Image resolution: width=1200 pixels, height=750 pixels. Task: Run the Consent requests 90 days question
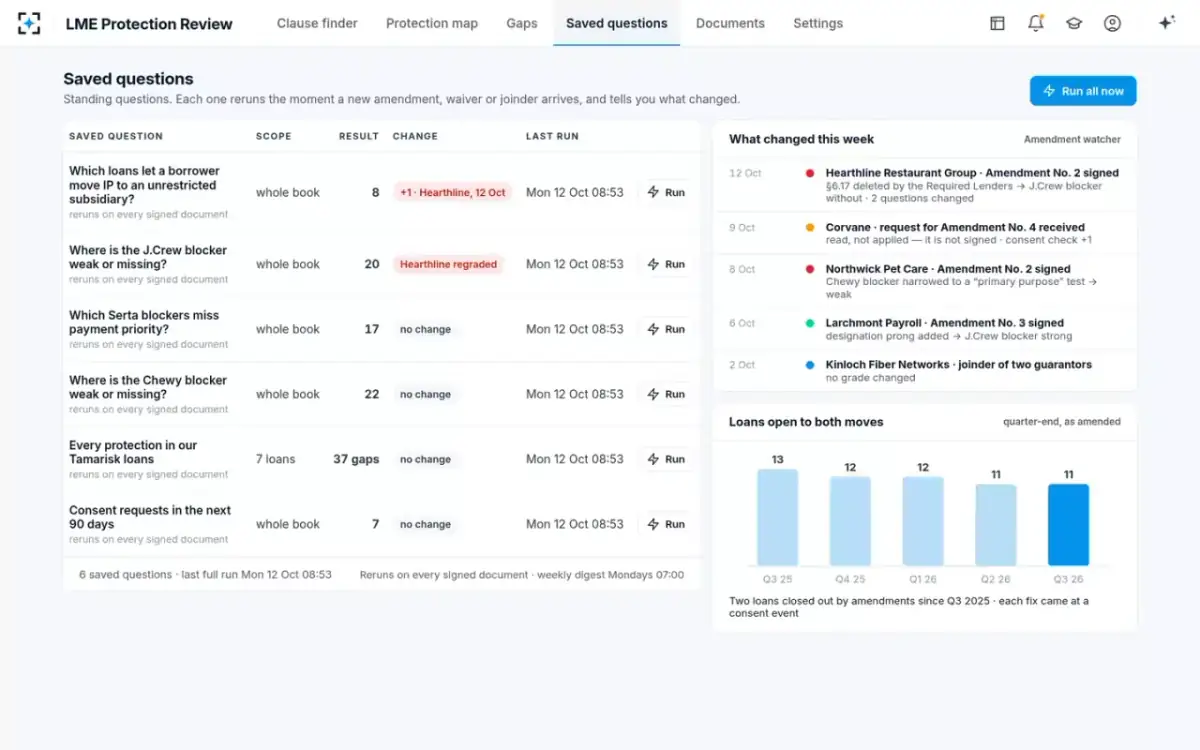click(666, 524)
